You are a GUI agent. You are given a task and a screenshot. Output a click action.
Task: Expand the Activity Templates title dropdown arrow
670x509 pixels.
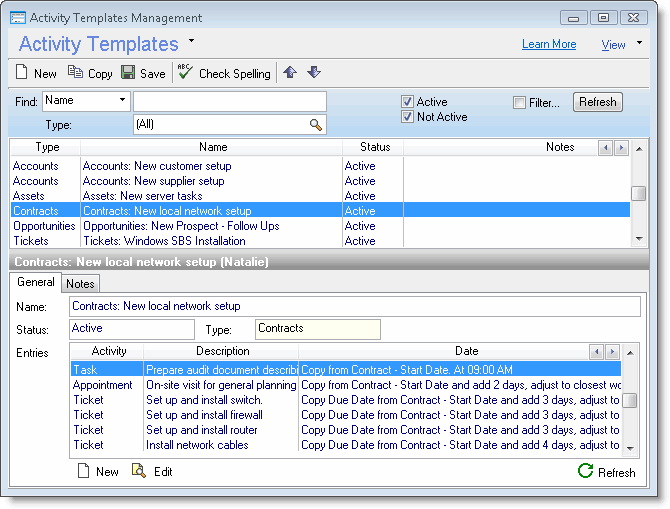pos(191,41)
